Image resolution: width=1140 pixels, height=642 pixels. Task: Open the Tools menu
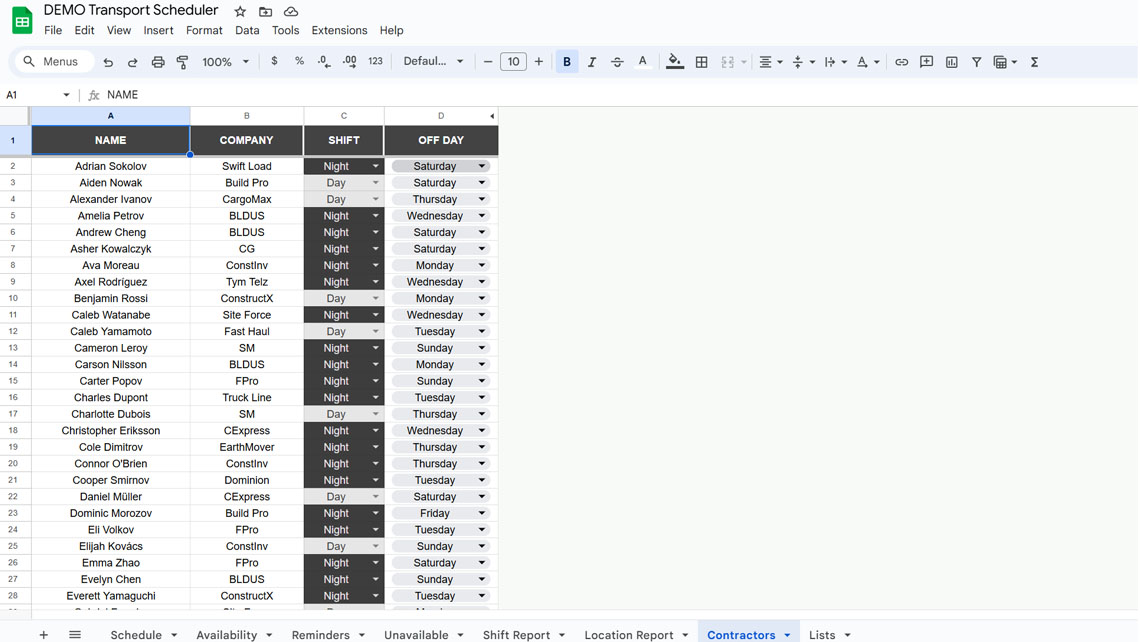[285, 31]
